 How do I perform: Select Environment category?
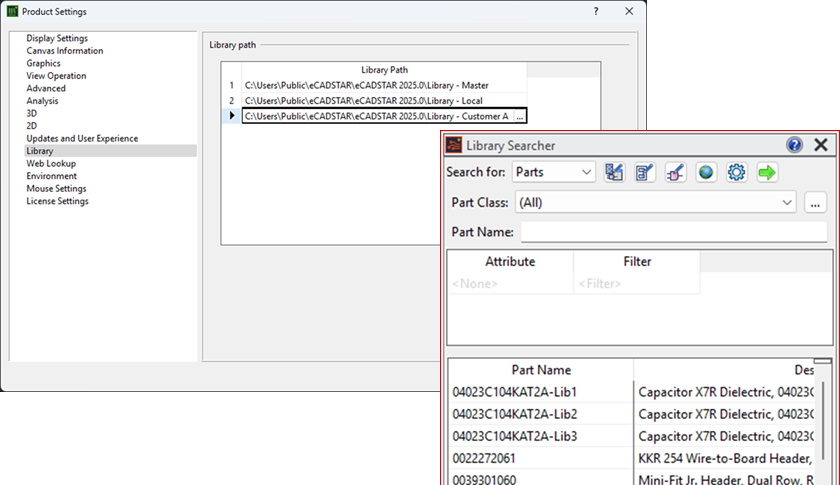(x=51, y=176)
